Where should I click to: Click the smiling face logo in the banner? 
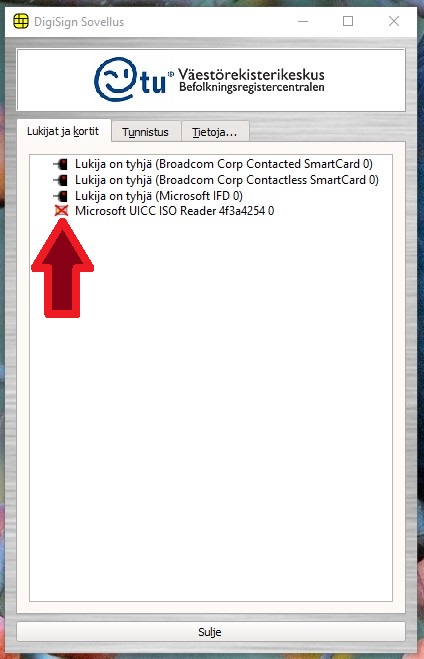pyautogui.click(x=115, y=79)
